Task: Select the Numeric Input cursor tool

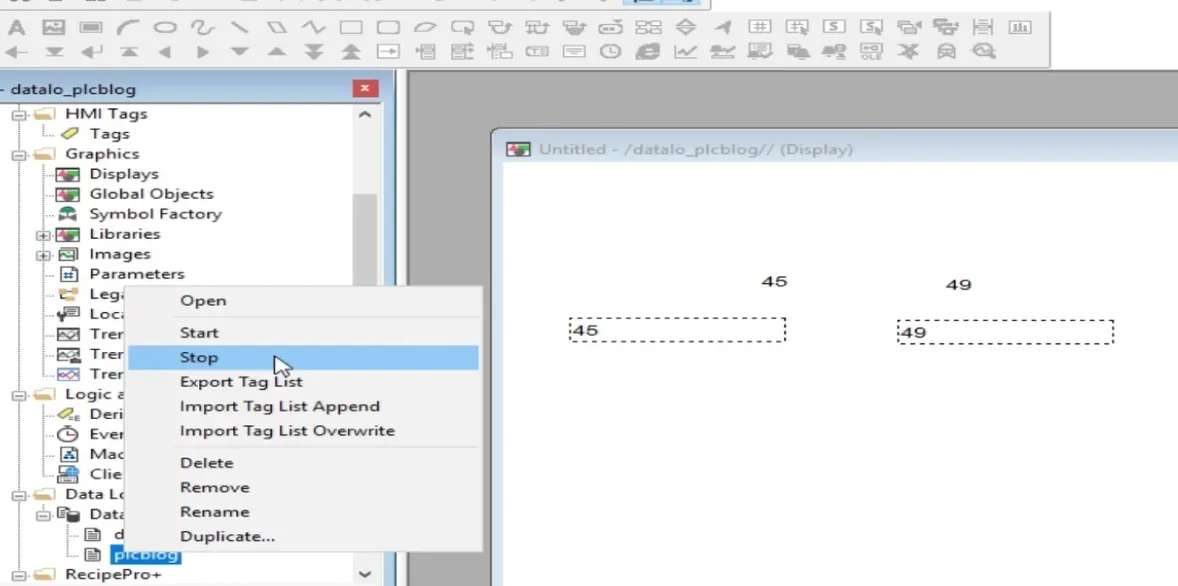Action: [797, 27]
